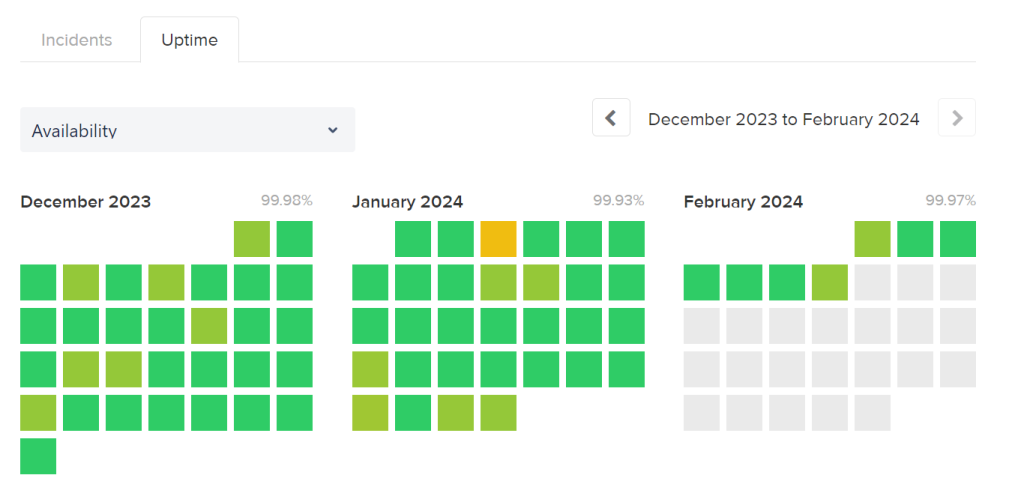The height and width of the screenshot is (493, 1024).
Task: Click the 99.93% uptime figure
Action: point(618,201)
